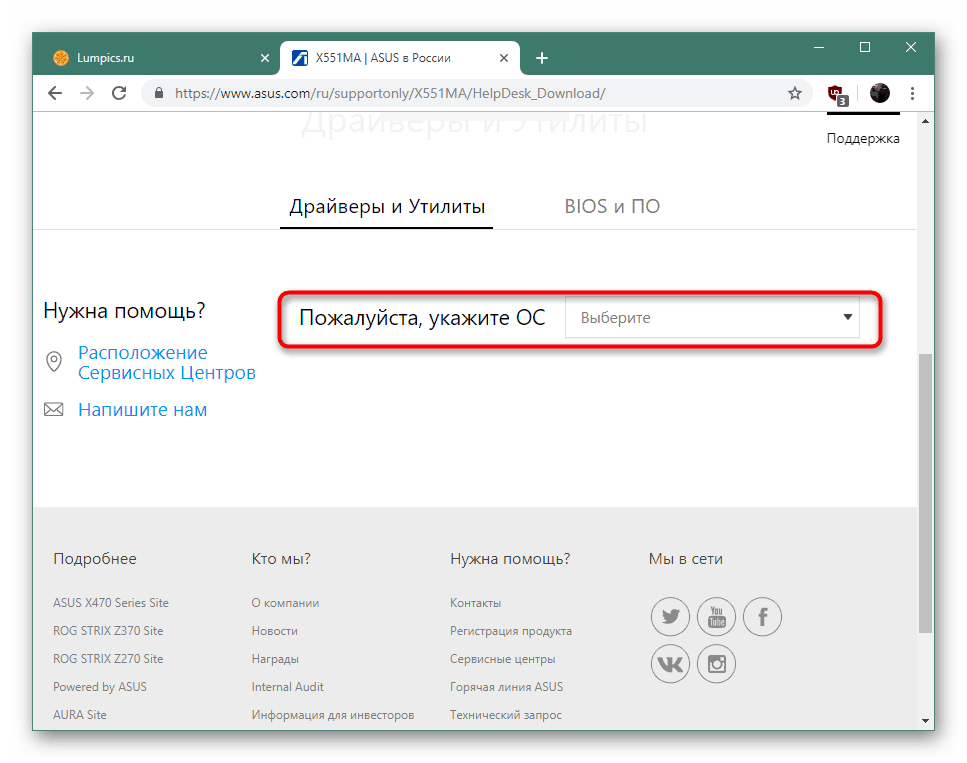Click the uBlock Origin extension icon
The width and height of the screenshot is (967, 763).
836,93
